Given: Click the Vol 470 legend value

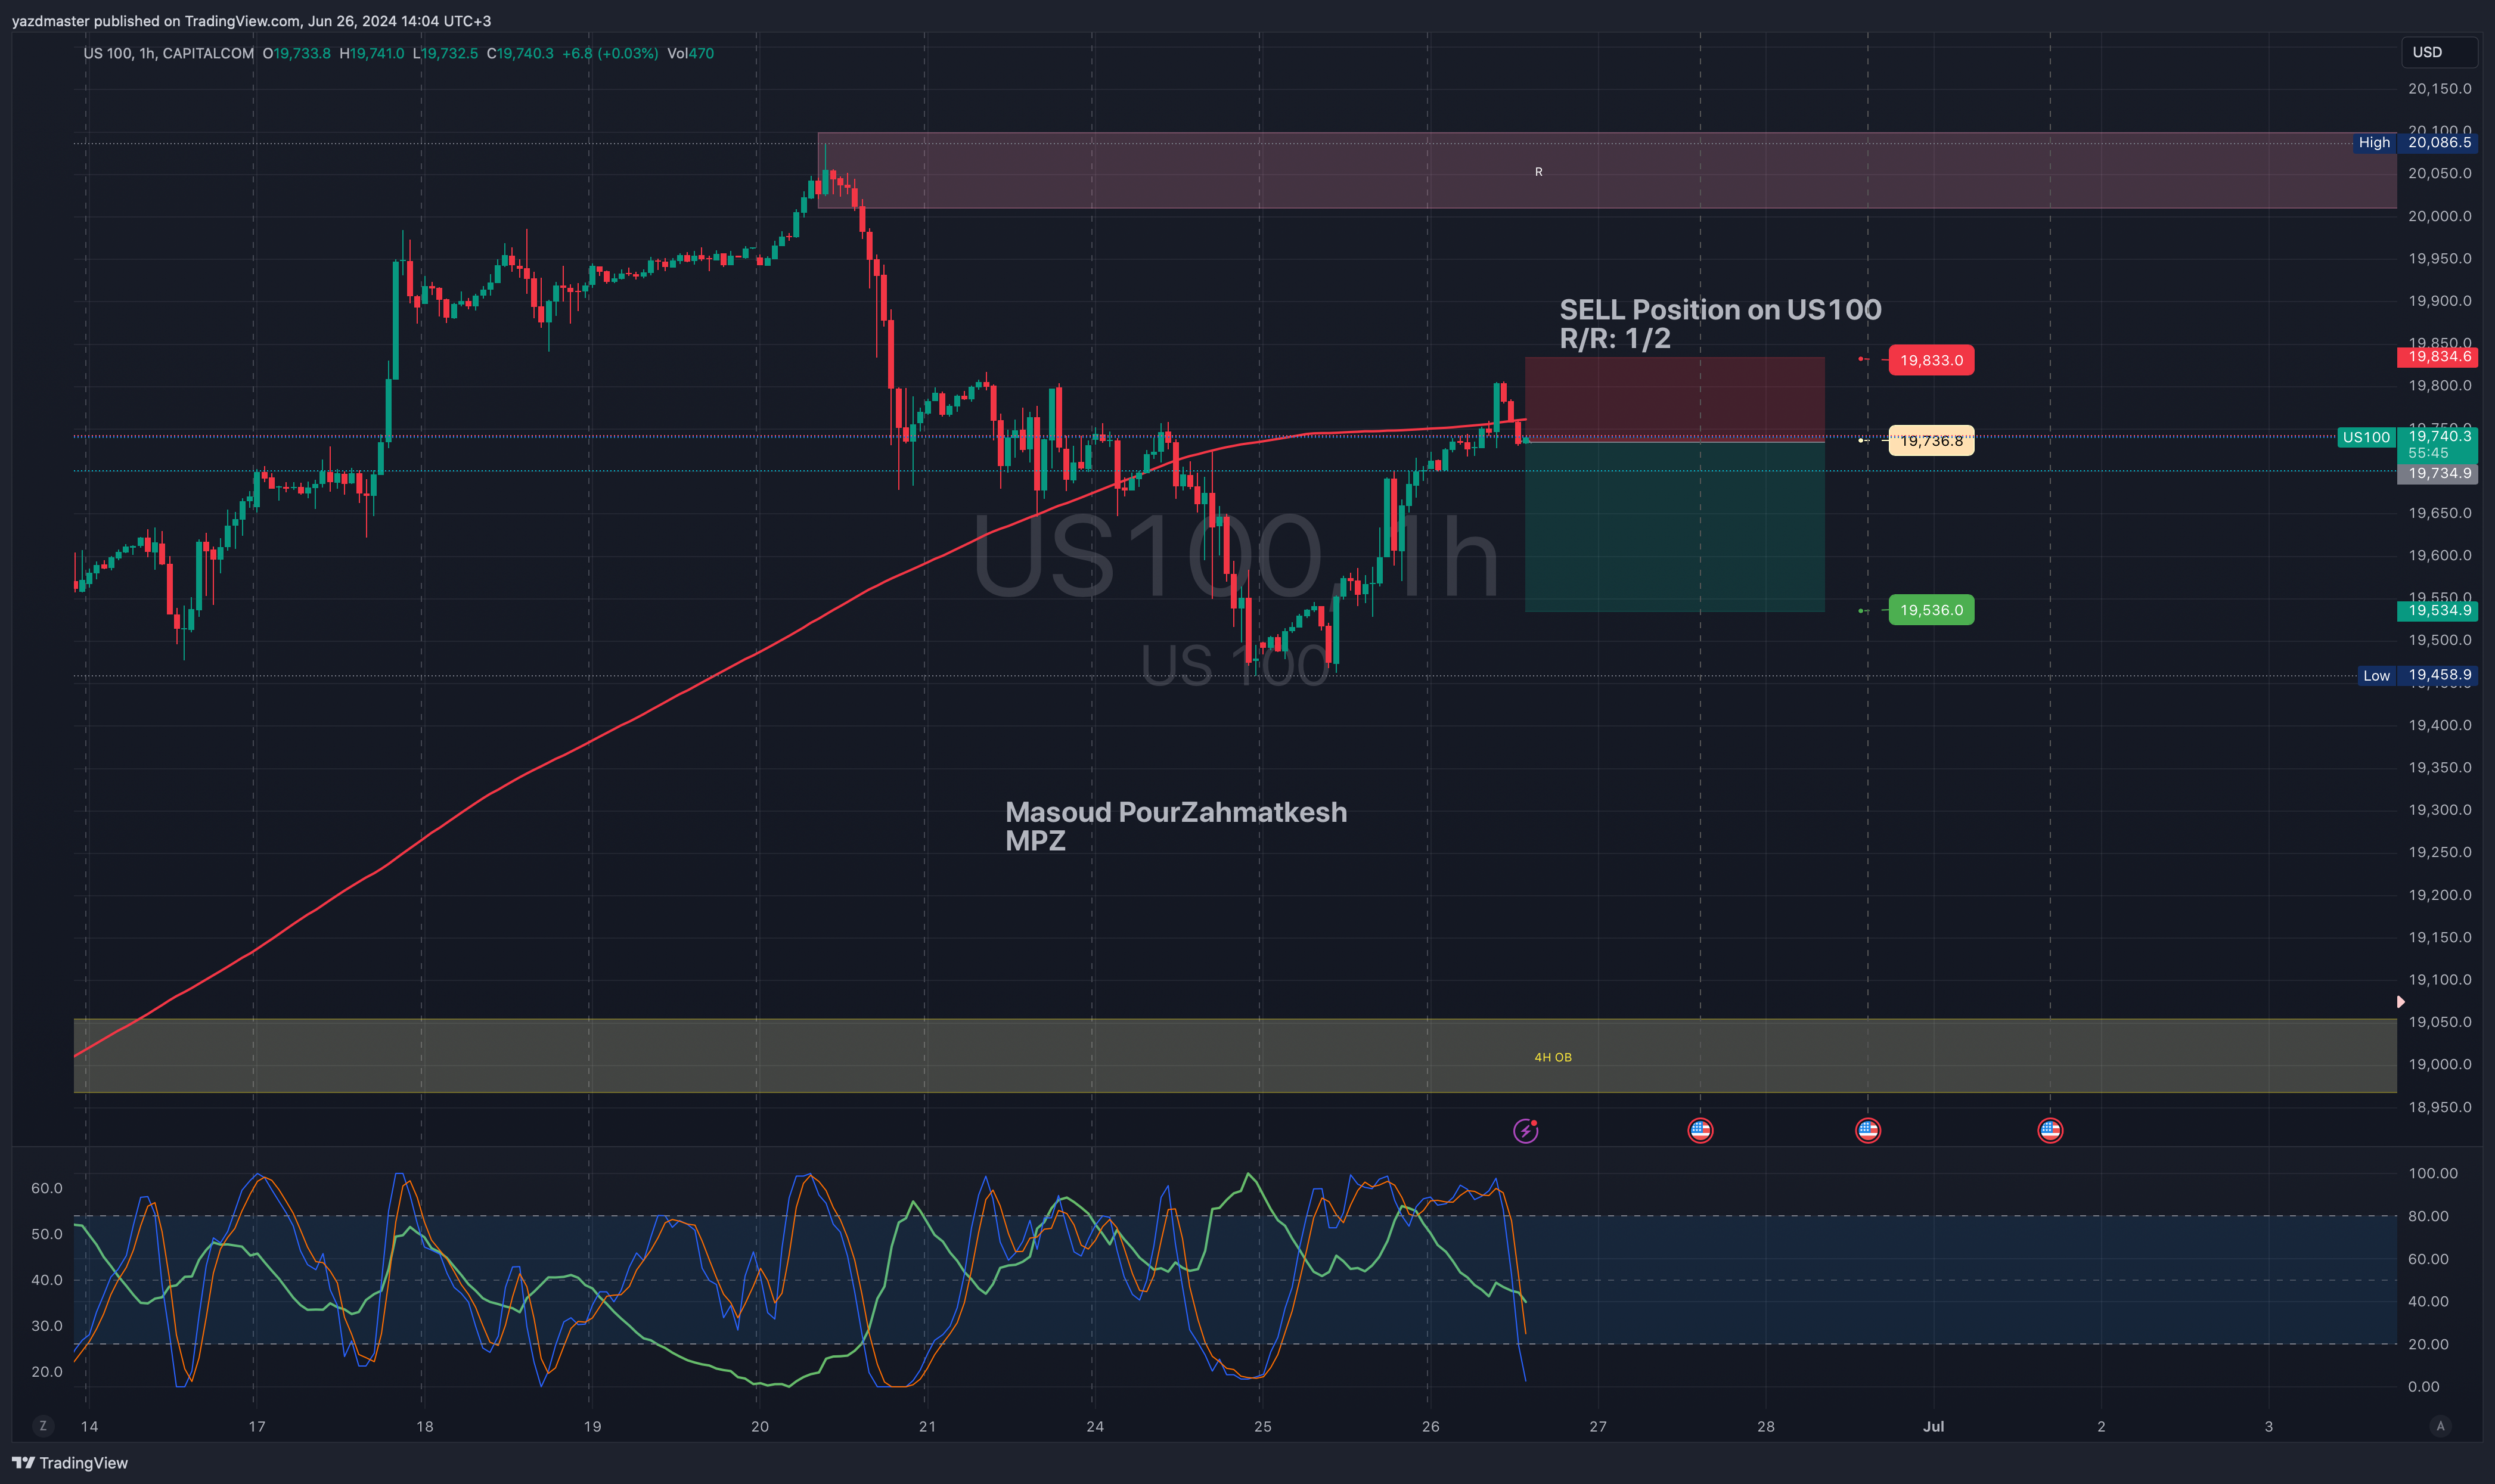Looking at the screenshot, I should (690, 53).
